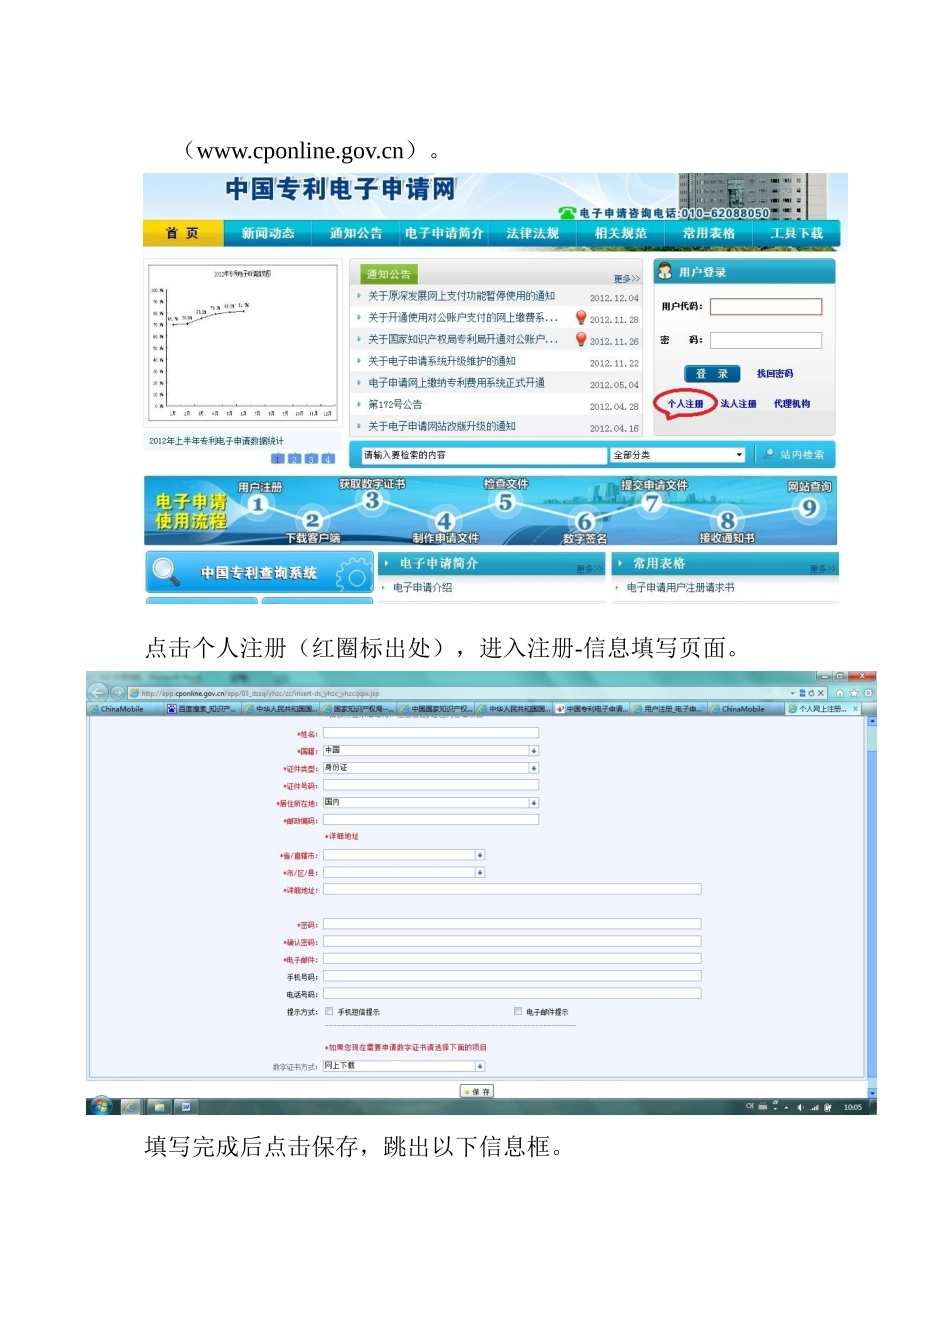Click the 2012 statistics chart thumbnail
Screen dimensions: 950x1344
(243, 345)
